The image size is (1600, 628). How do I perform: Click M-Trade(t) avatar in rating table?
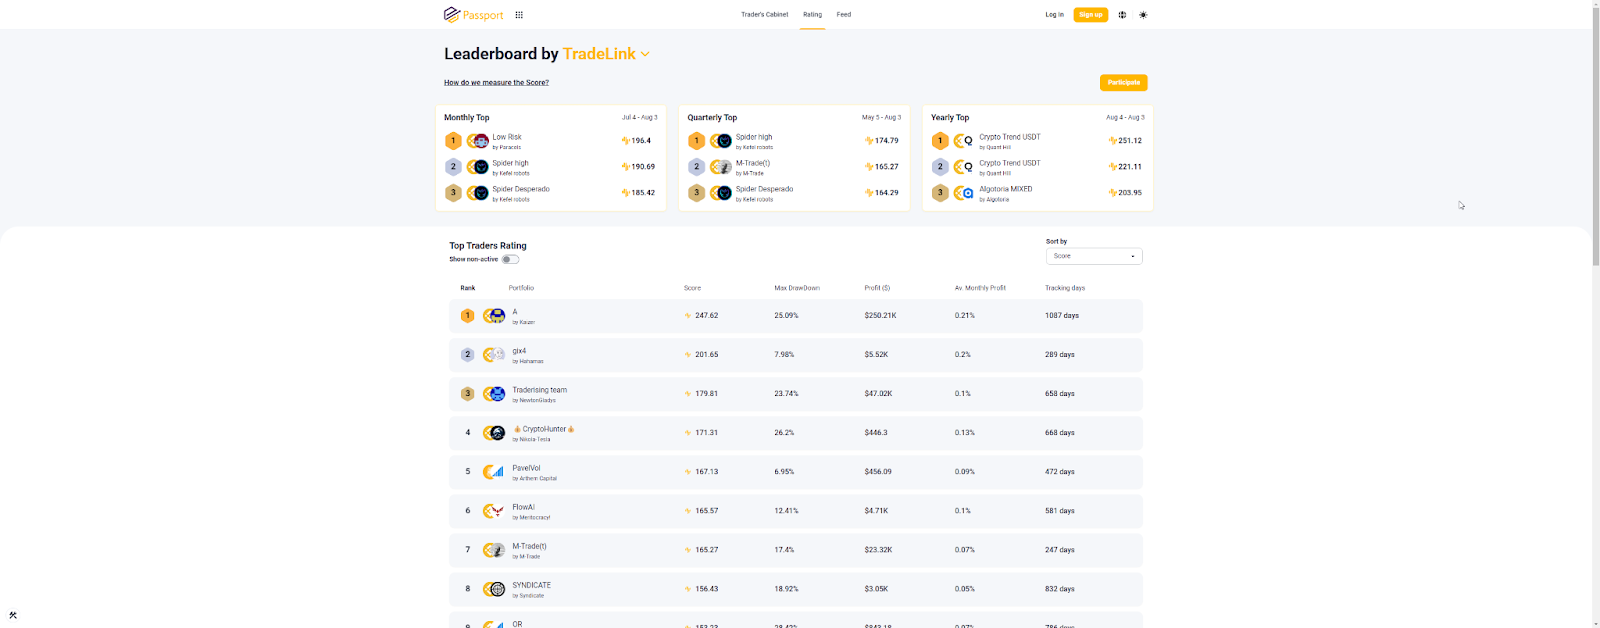pyautogui.click(x=497, y=550)
